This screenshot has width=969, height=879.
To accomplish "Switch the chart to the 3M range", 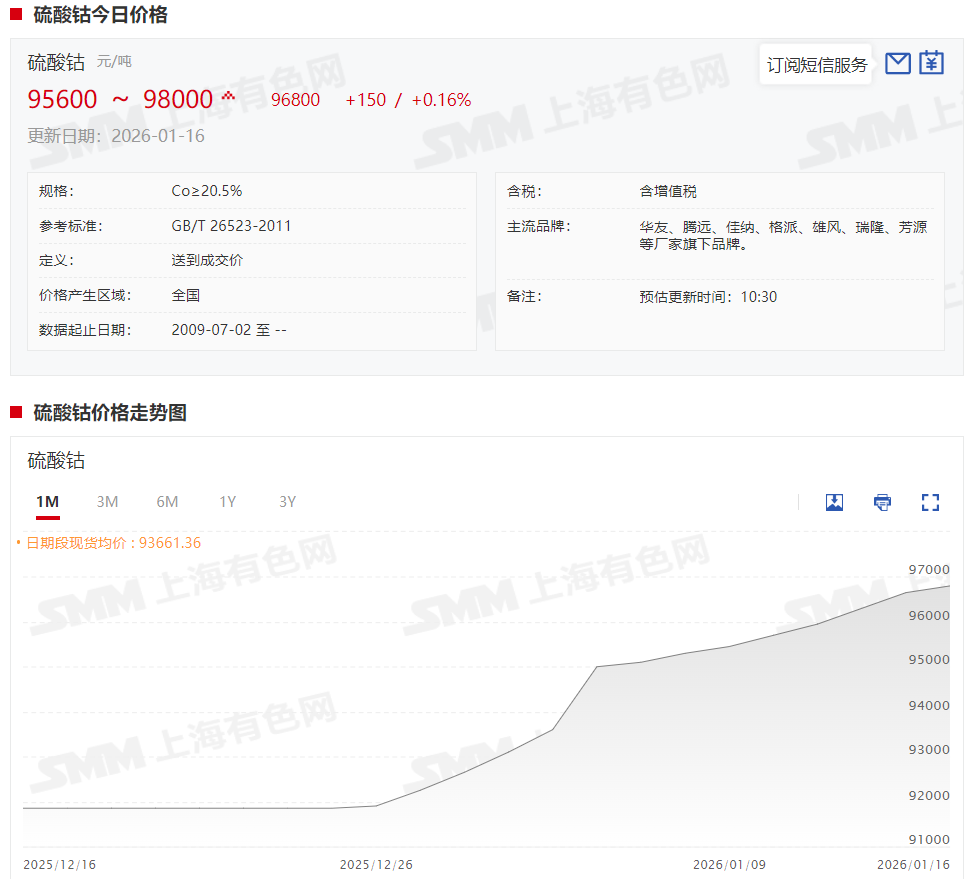I will pyautogui.click(x=107, y=502).
